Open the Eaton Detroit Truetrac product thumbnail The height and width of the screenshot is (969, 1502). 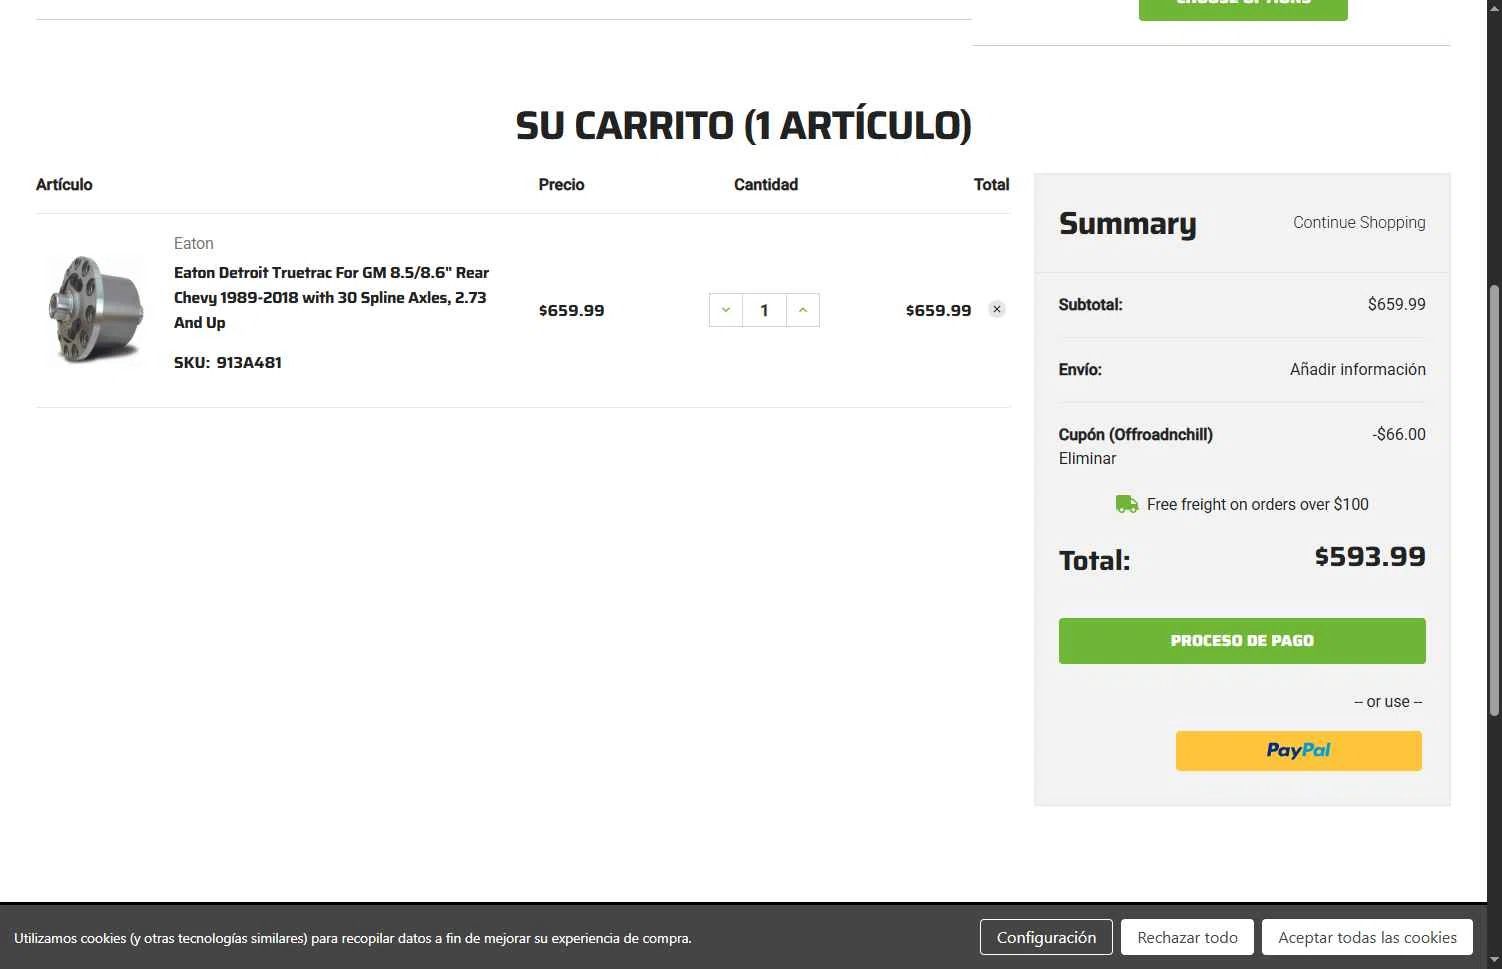(96, 309)
